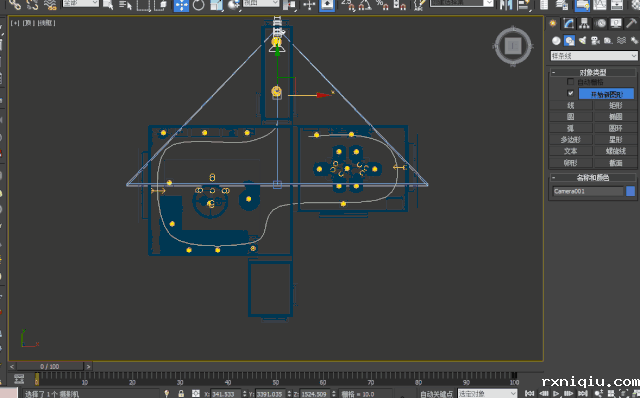Select the Lights create category
The image size is (640, 398).
coord(582,40)
